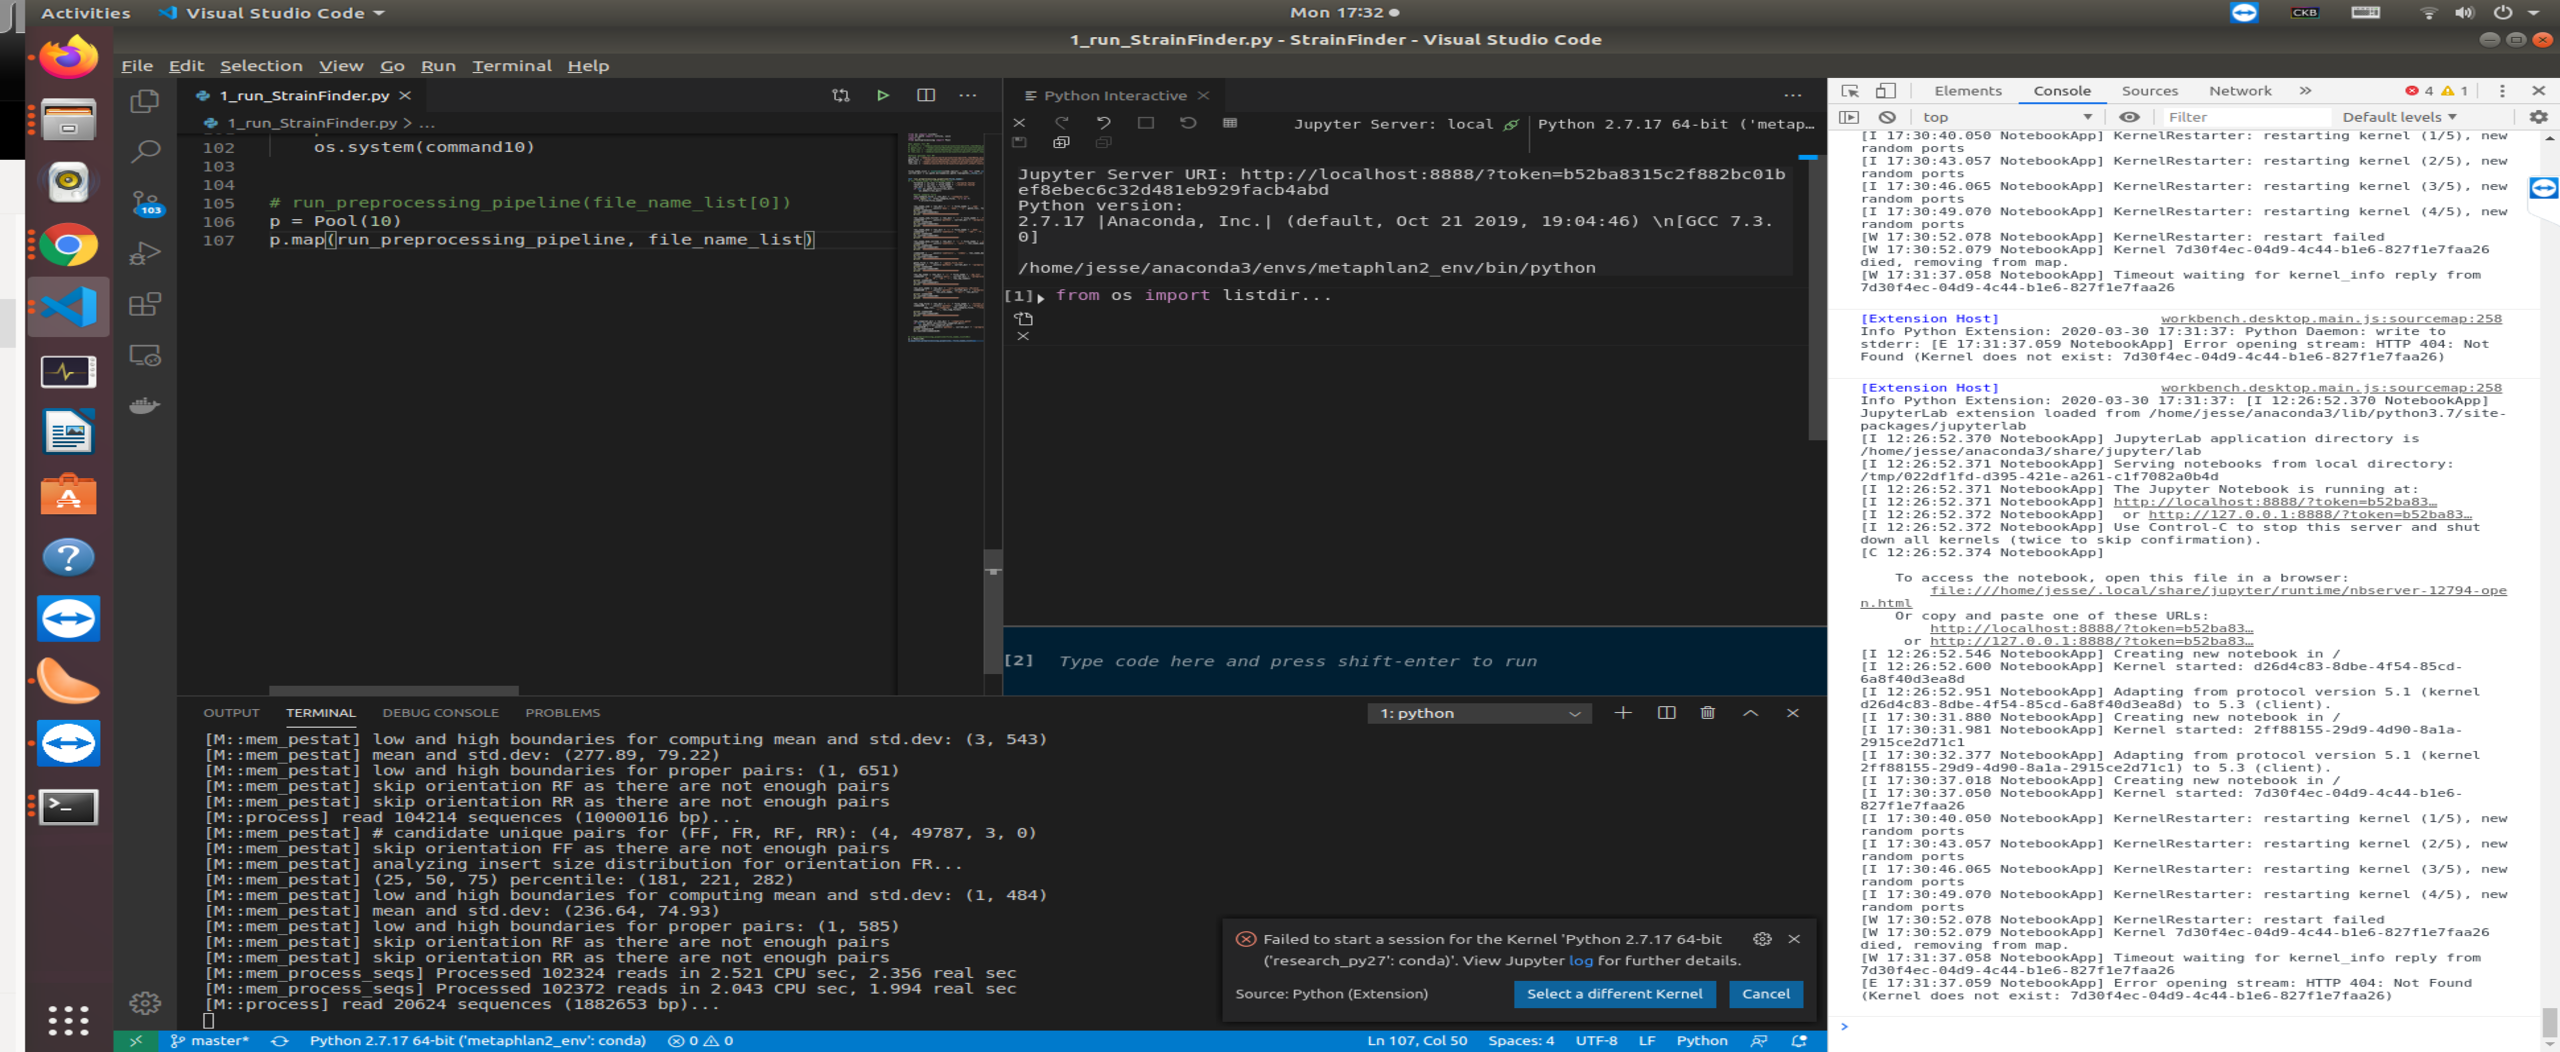Toggle the device toolbar in DevTools
This screenshot has width=2560, height=1052.
(1886, 90)
